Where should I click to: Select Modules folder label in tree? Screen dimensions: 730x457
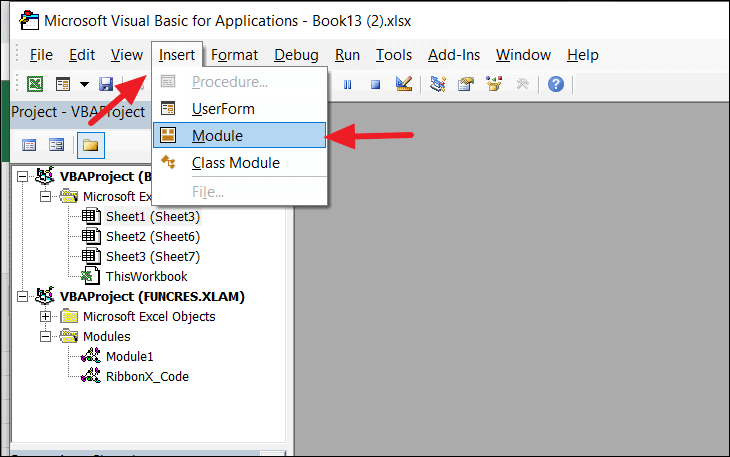tap(107, 336)
